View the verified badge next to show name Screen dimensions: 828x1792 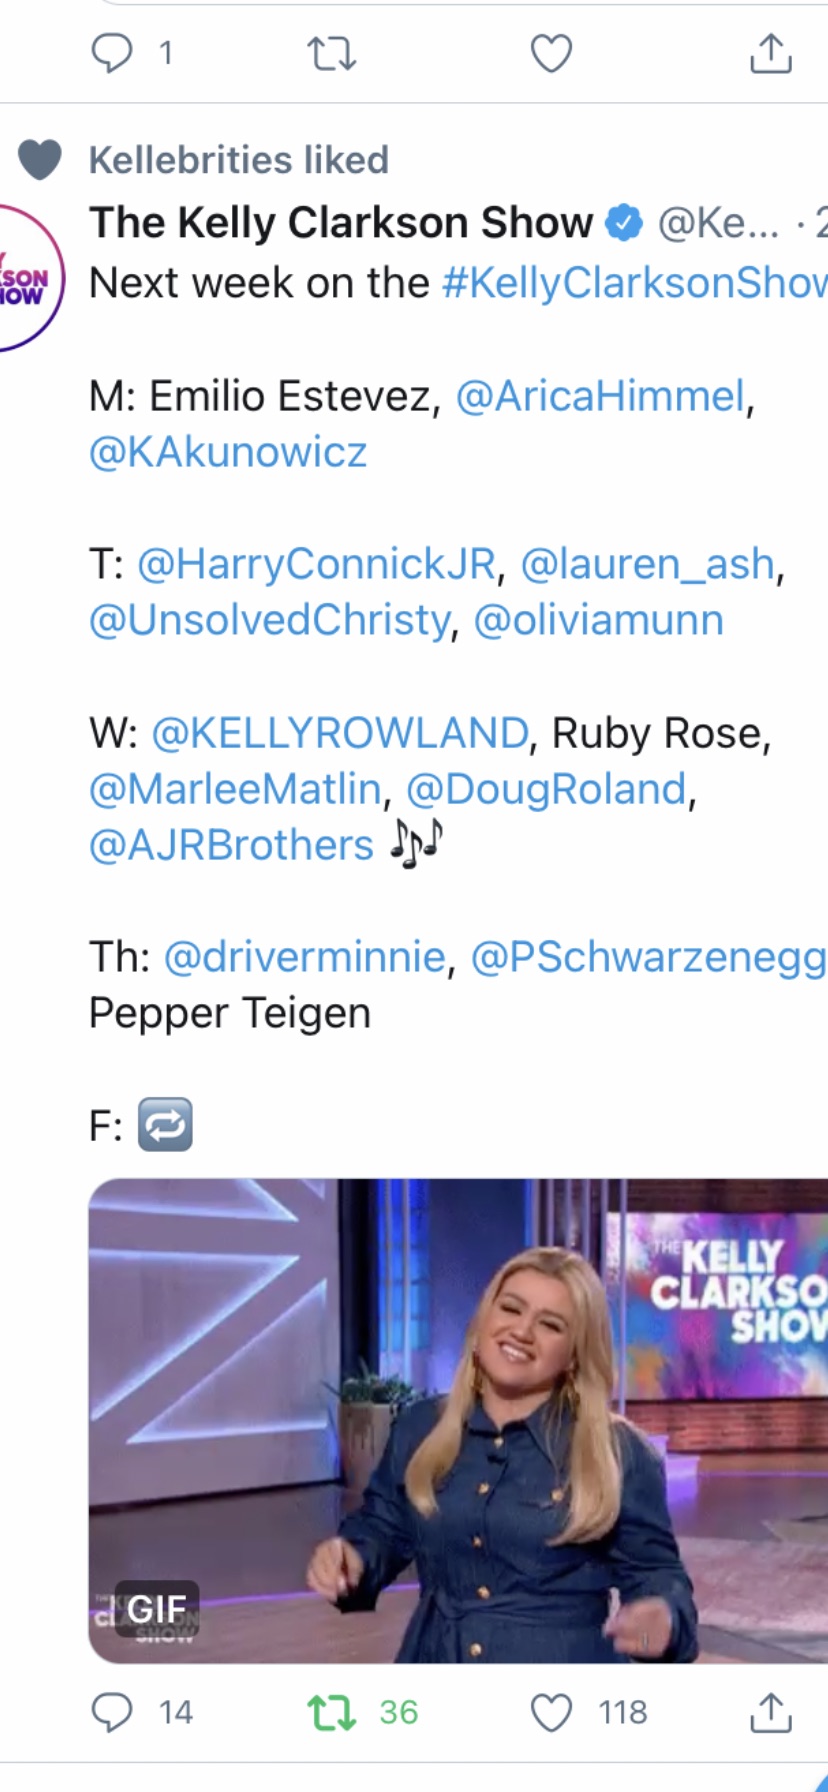(x=625, y=222)
